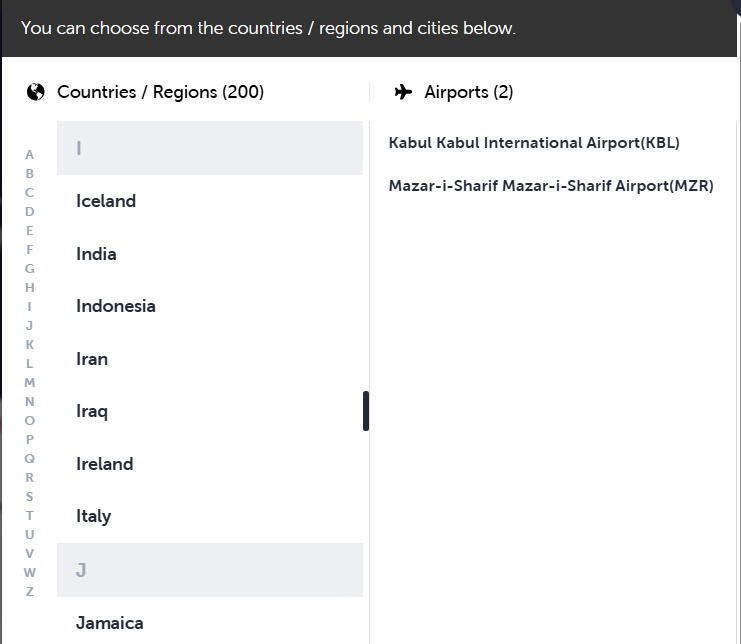This screenshot has height=644, width=741.
Task: Click the airplane icon beside Airports
Action: [x=403, y=92]
